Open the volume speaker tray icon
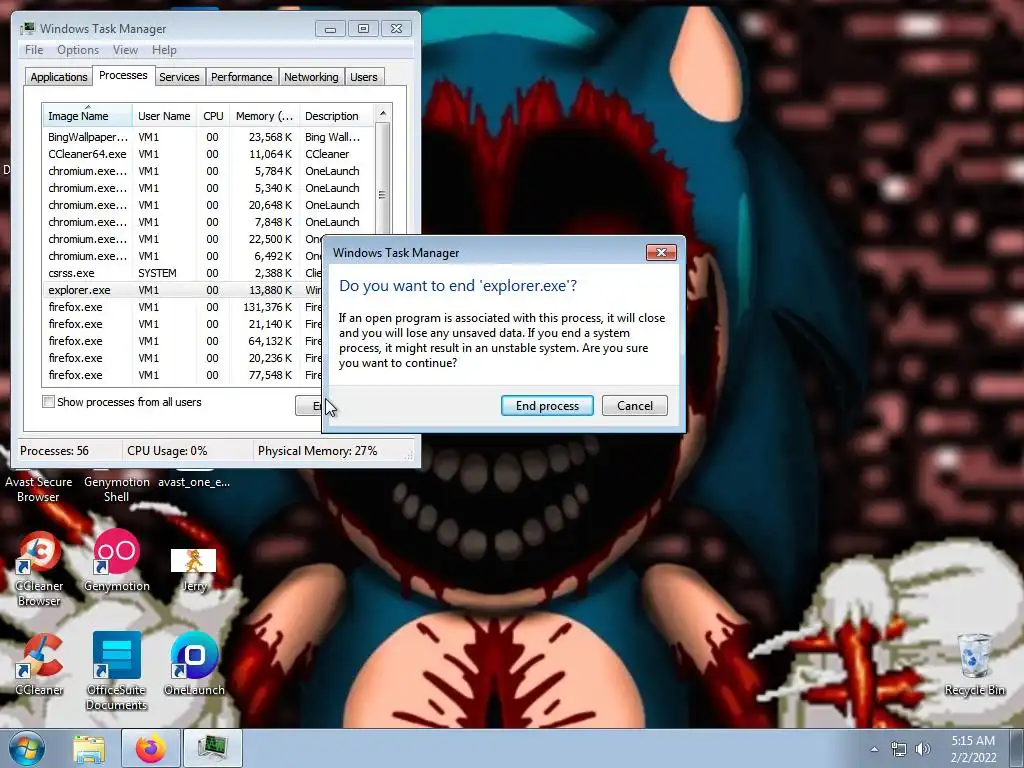1024x768 pixels. click(923, 749)
